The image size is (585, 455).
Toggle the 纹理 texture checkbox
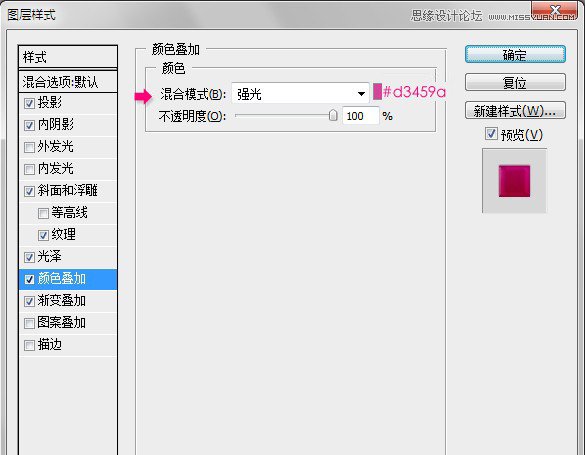coord(43,235)
